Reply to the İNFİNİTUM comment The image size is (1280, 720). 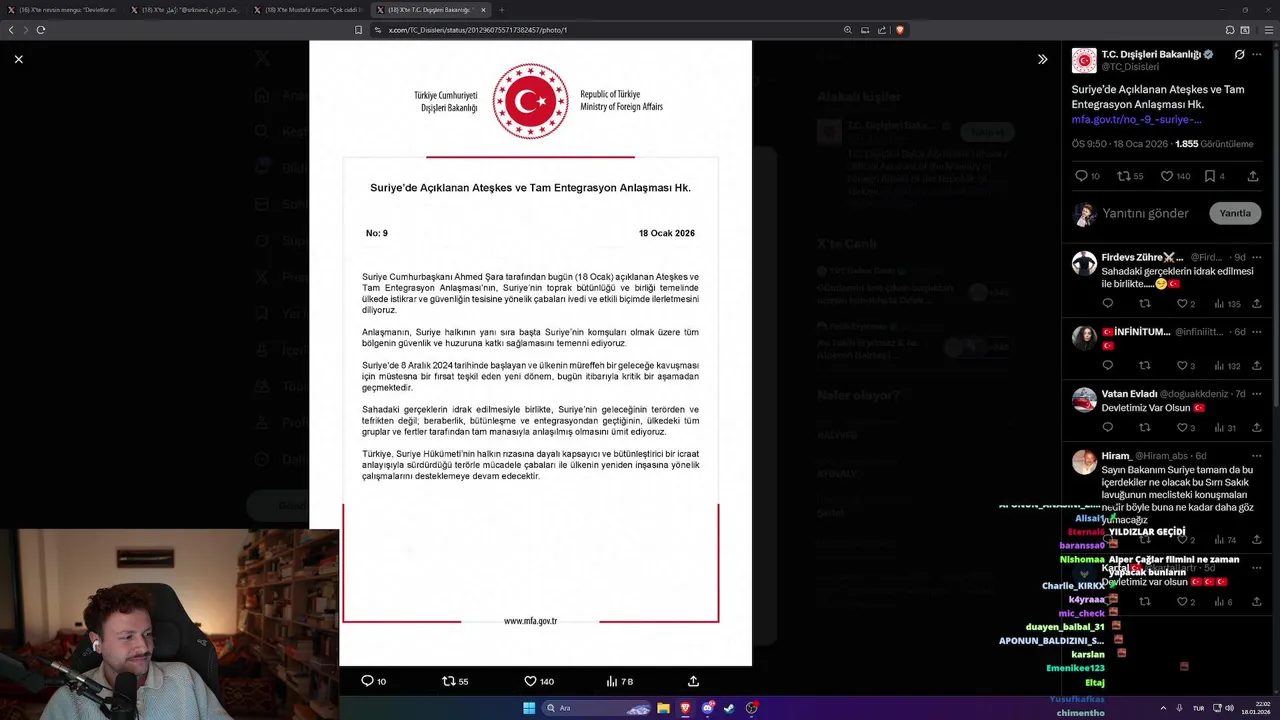click(1107, 365)
